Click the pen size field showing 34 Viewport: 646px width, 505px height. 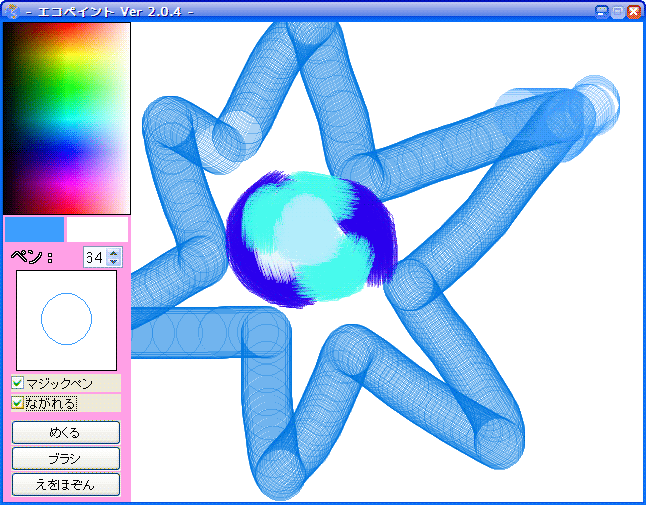(x=95, y=257)
